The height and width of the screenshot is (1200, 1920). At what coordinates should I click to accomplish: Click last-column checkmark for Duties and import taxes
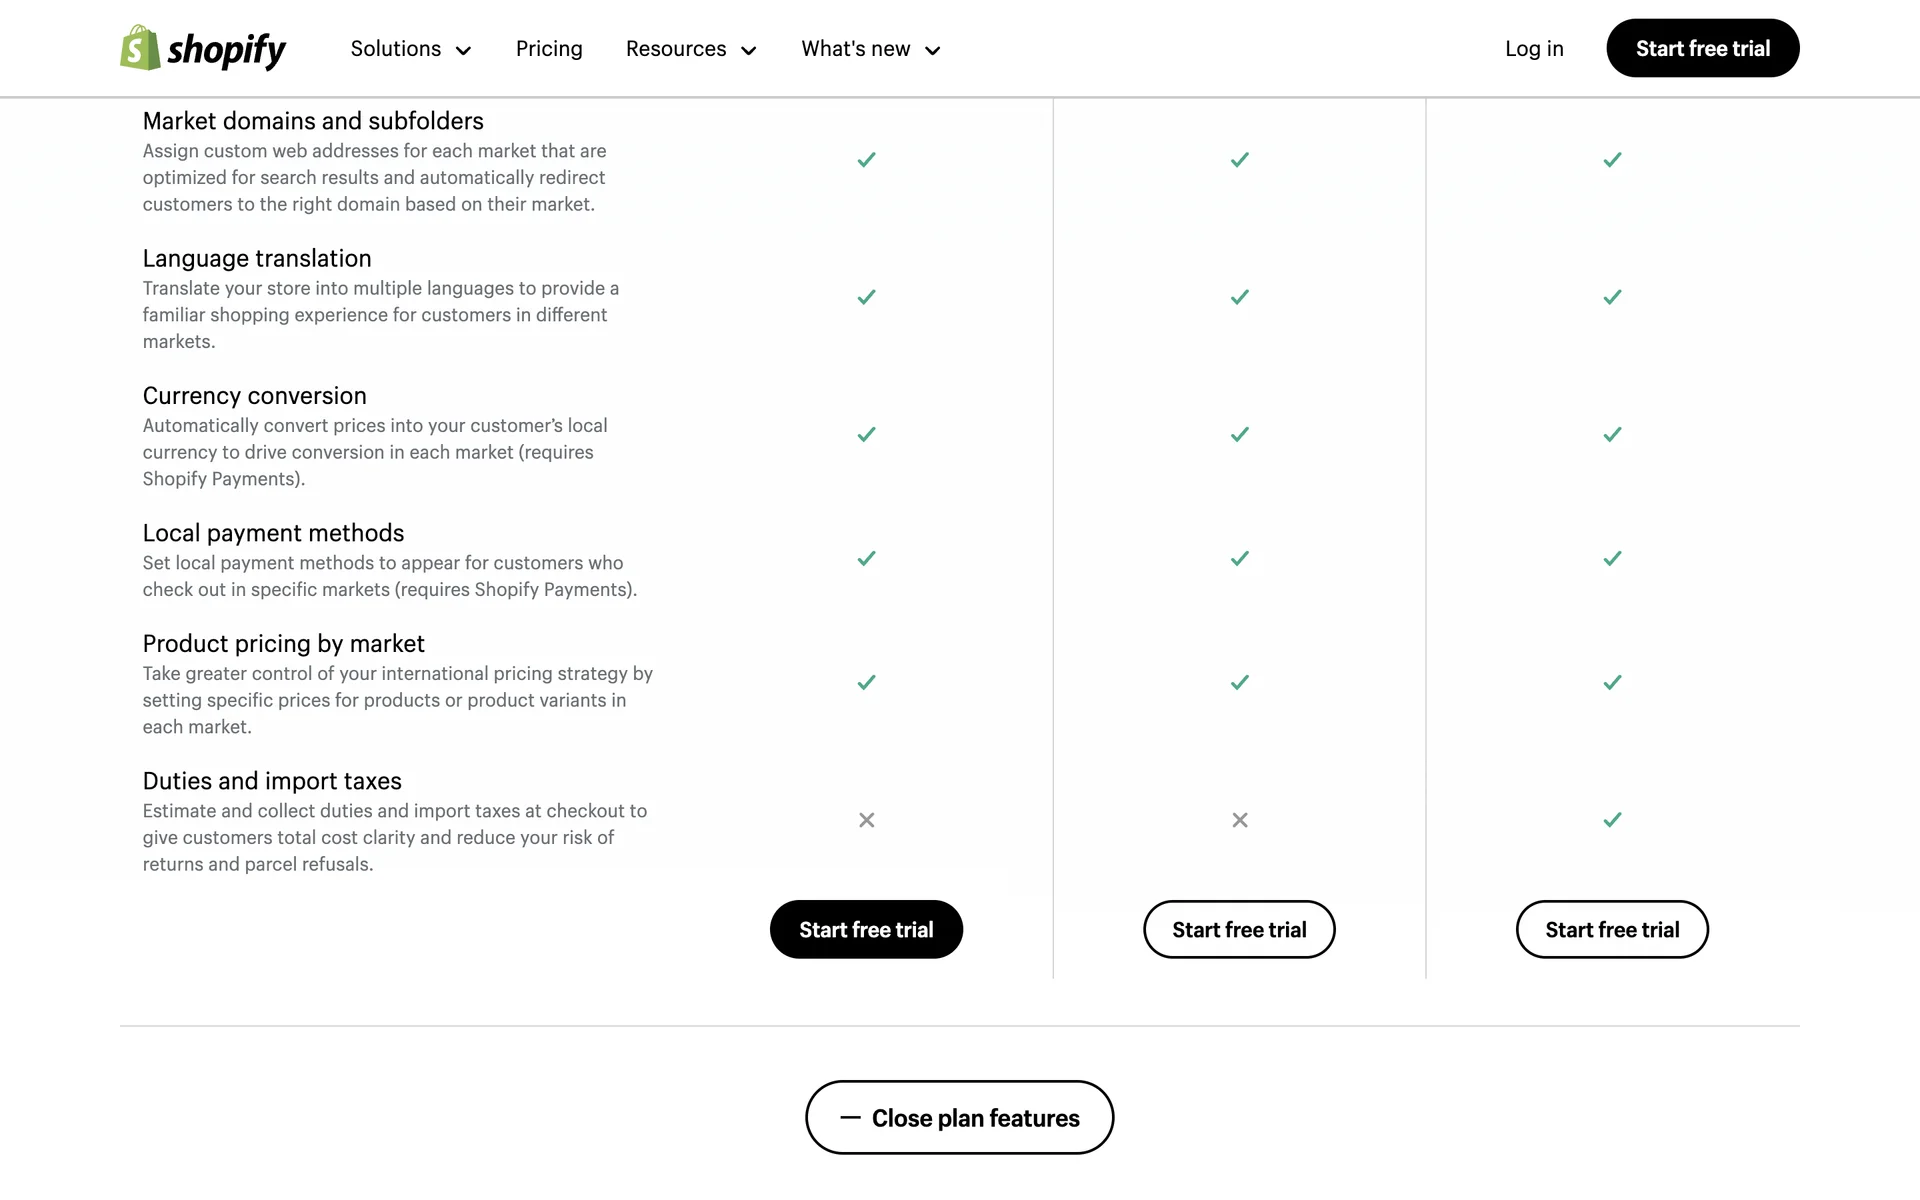click(1612, 820)
